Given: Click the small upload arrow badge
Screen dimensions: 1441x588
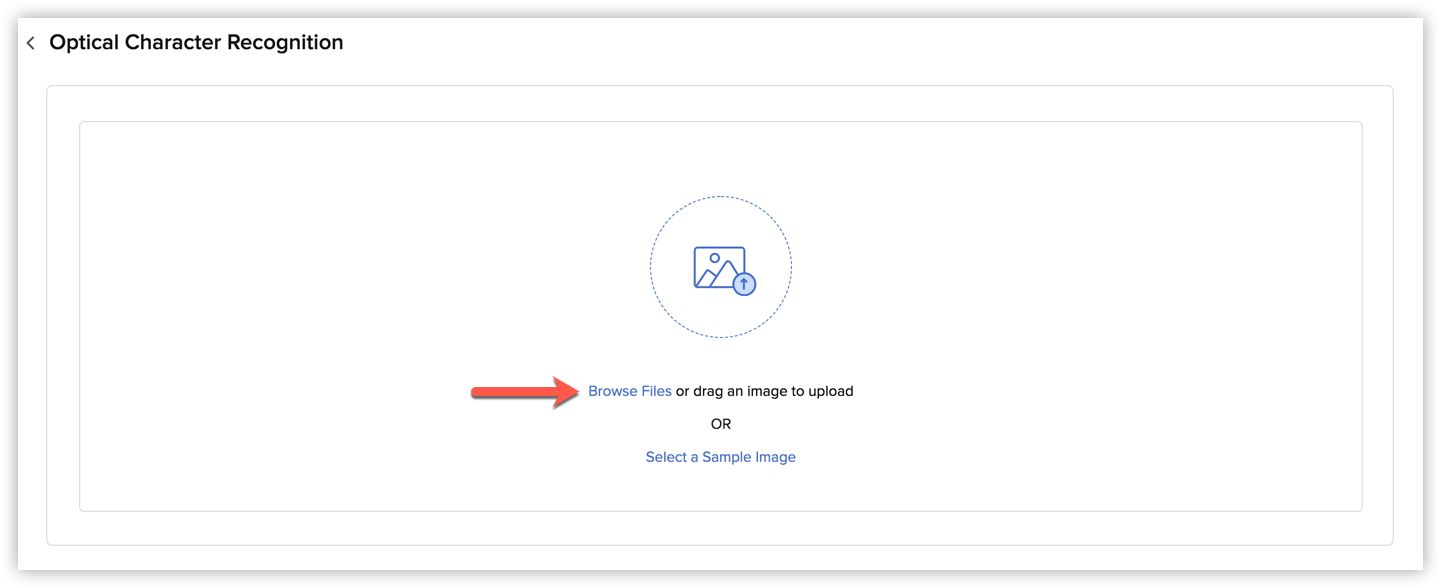Looking at the screenshot, I should [744, 284].
